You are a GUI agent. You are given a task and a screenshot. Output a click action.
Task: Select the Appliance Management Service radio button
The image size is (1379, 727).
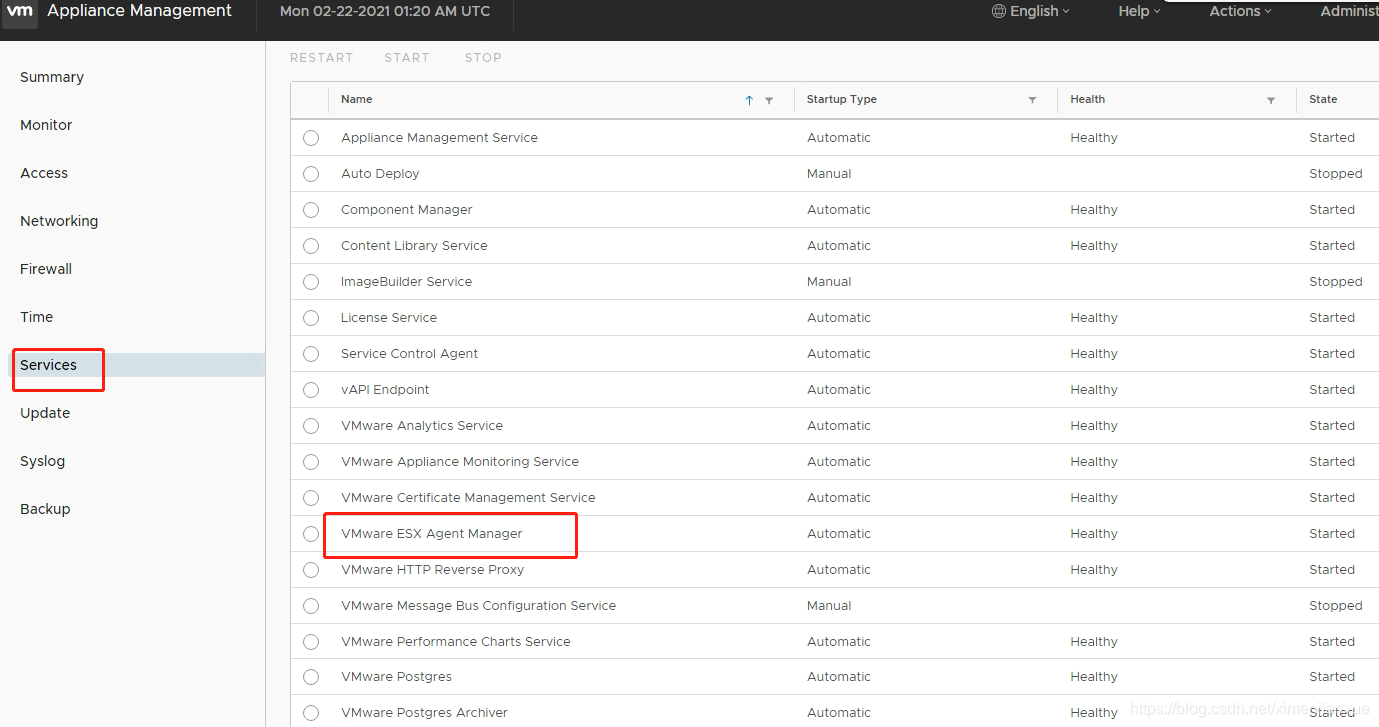click(311, 138)
